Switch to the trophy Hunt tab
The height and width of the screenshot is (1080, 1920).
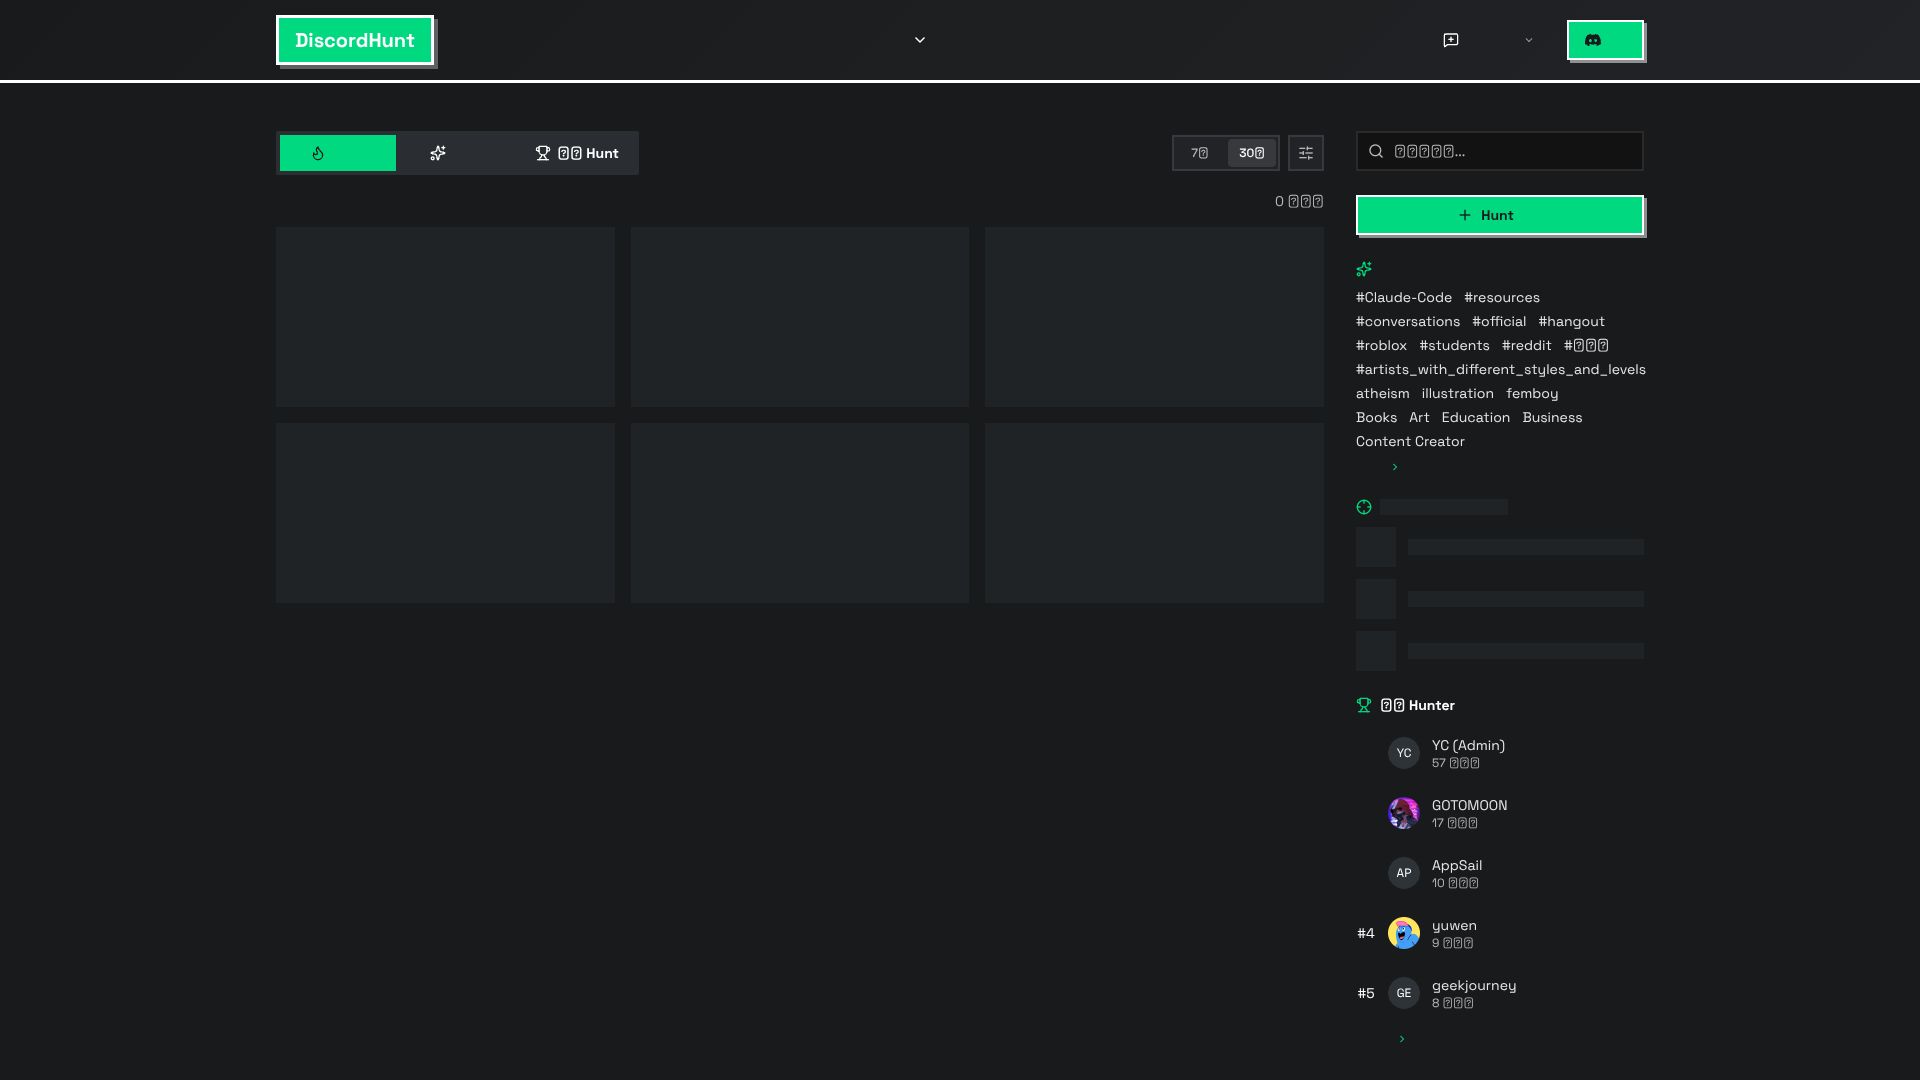click(577, 153)
